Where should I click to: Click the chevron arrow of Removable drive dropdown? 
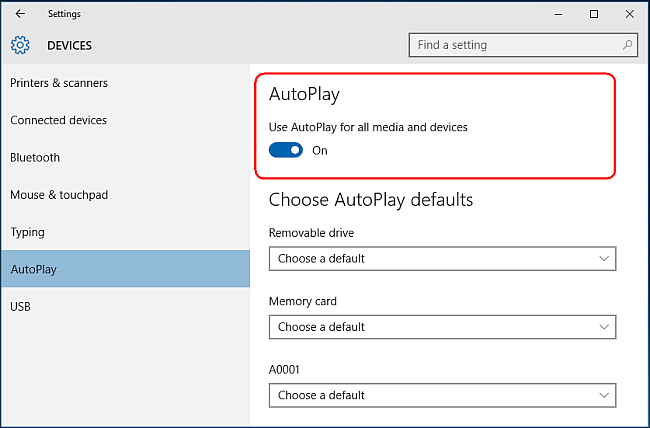[603, 259]
